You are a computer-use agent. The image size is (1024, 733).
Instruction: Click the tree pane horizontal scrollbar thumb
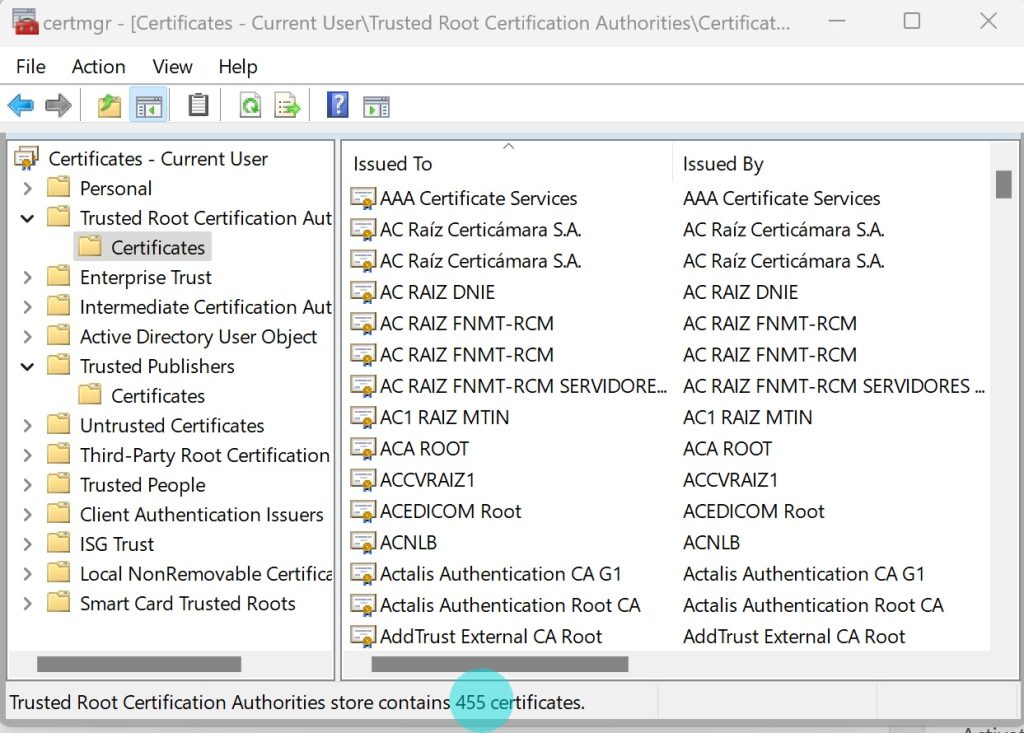pyautogui.click(x=139, y=664)
